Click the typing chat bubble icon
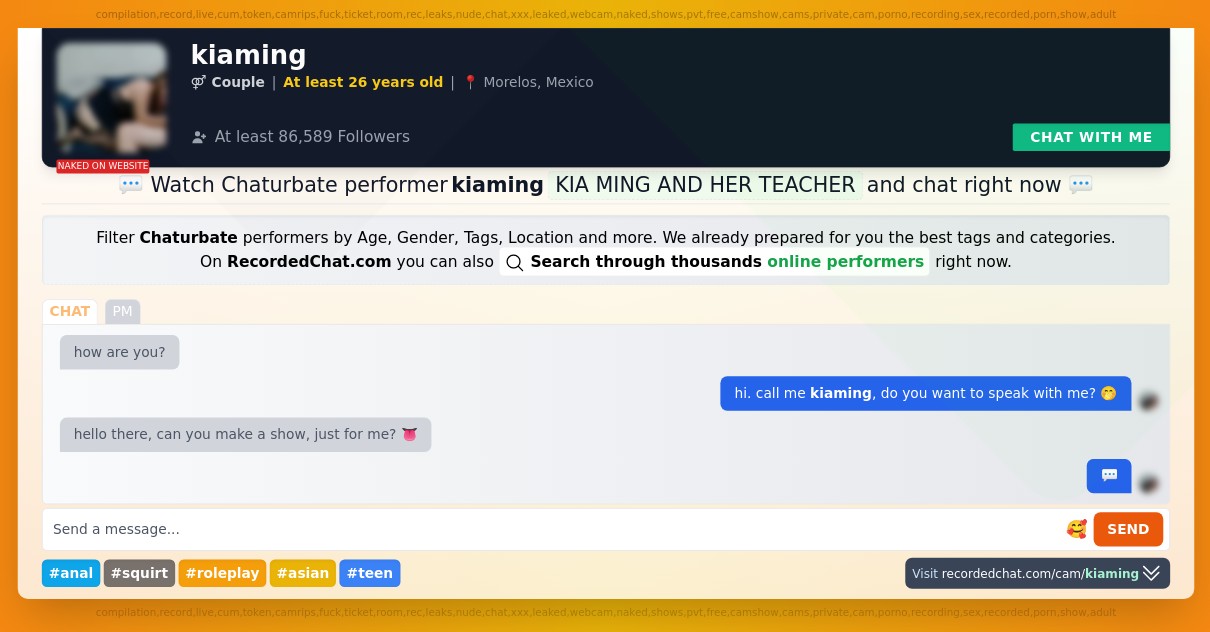The height and width of the screenshot is (632, 1210). (x=1109, y=476)
